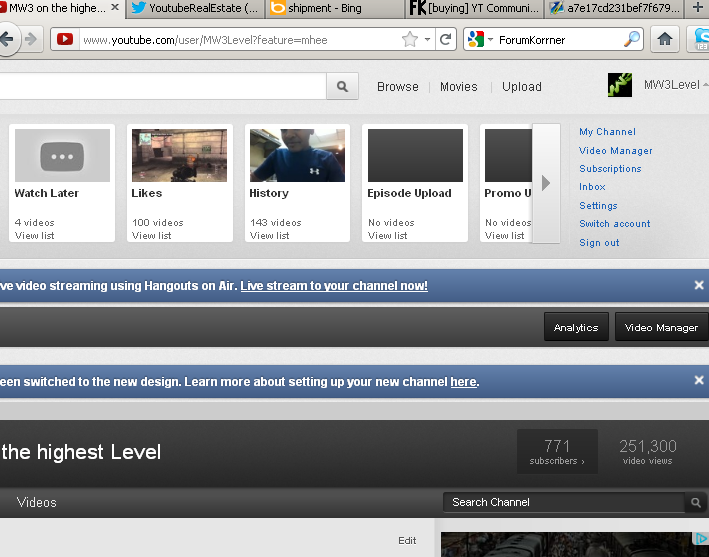
Task: Dismiss the Hangouts on Air banner
Action: click(699, 285)
